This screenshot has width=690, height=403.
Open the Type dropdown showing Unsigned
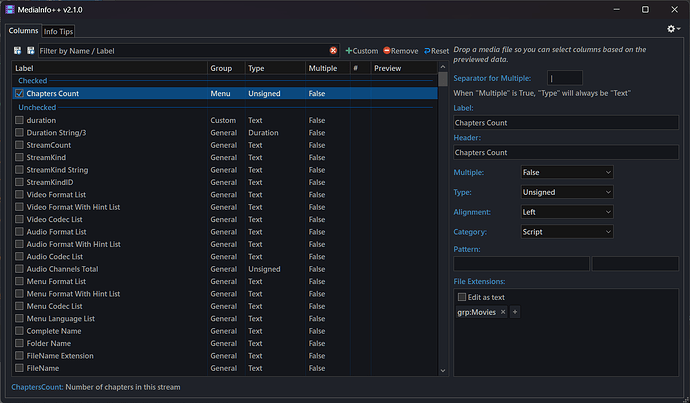(x=566, y=192)
